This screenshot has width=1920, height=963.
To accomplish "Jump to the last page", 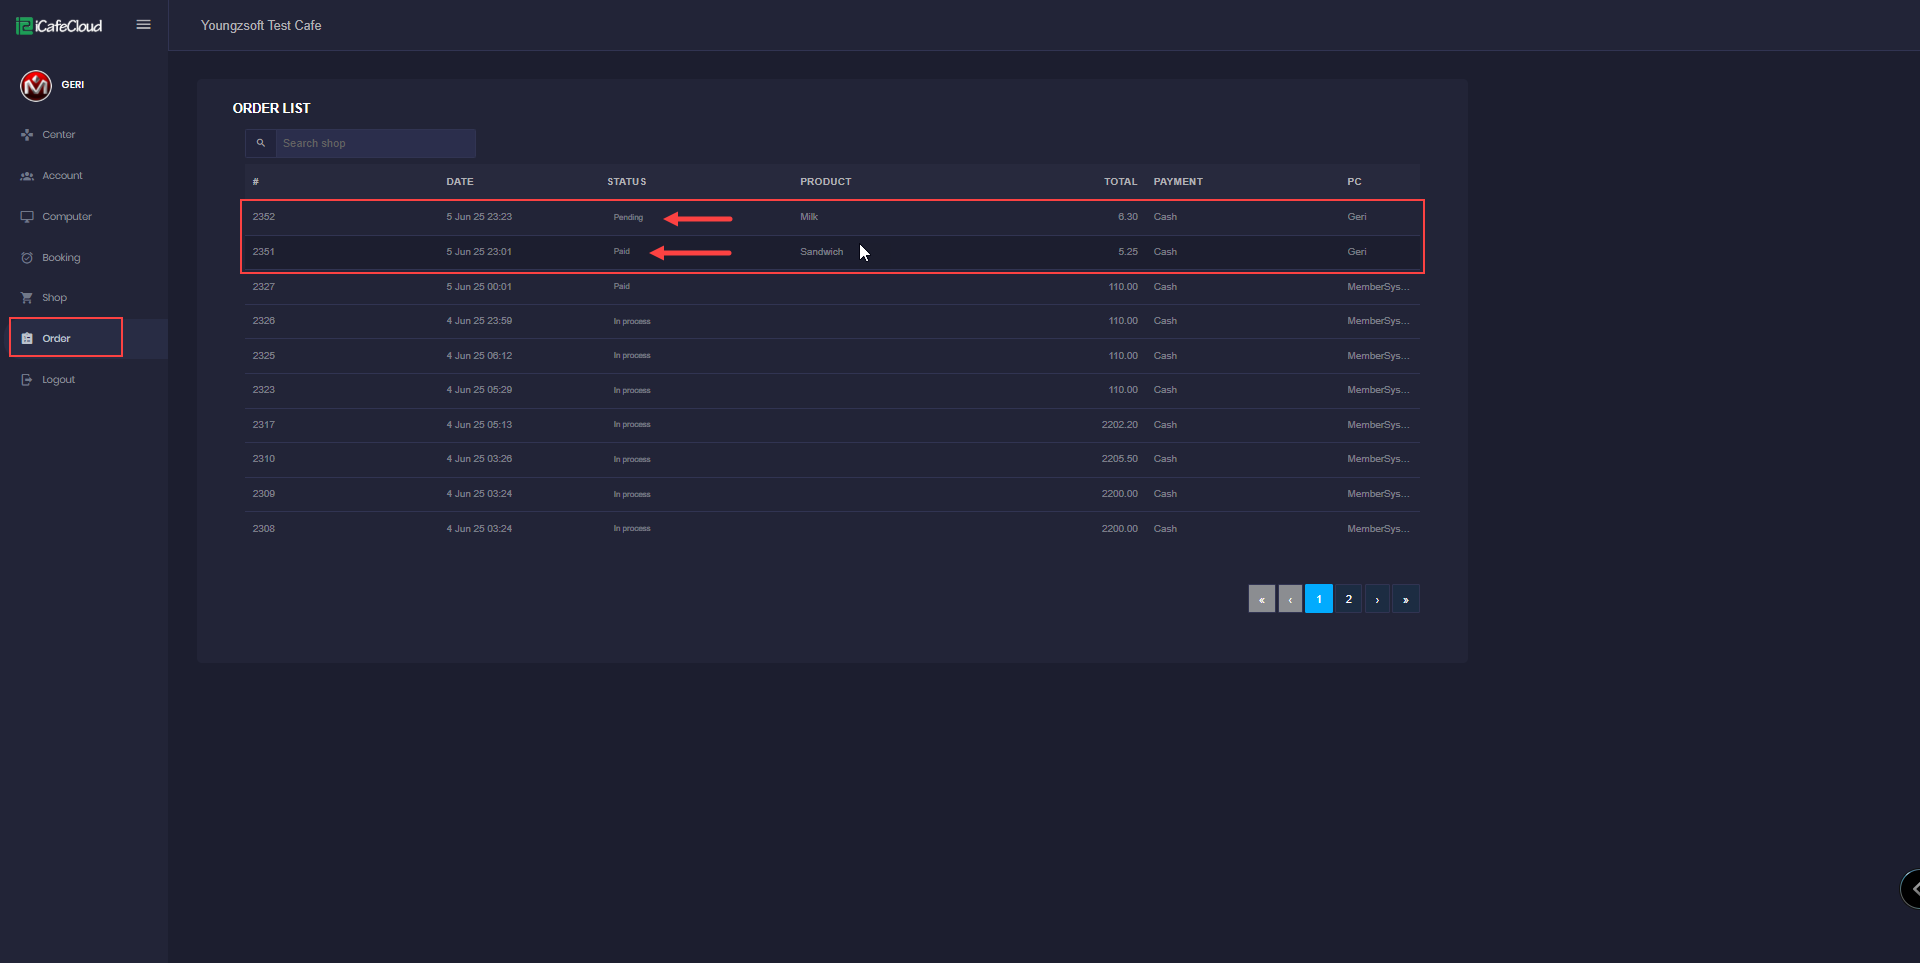I will (1405, 599).
